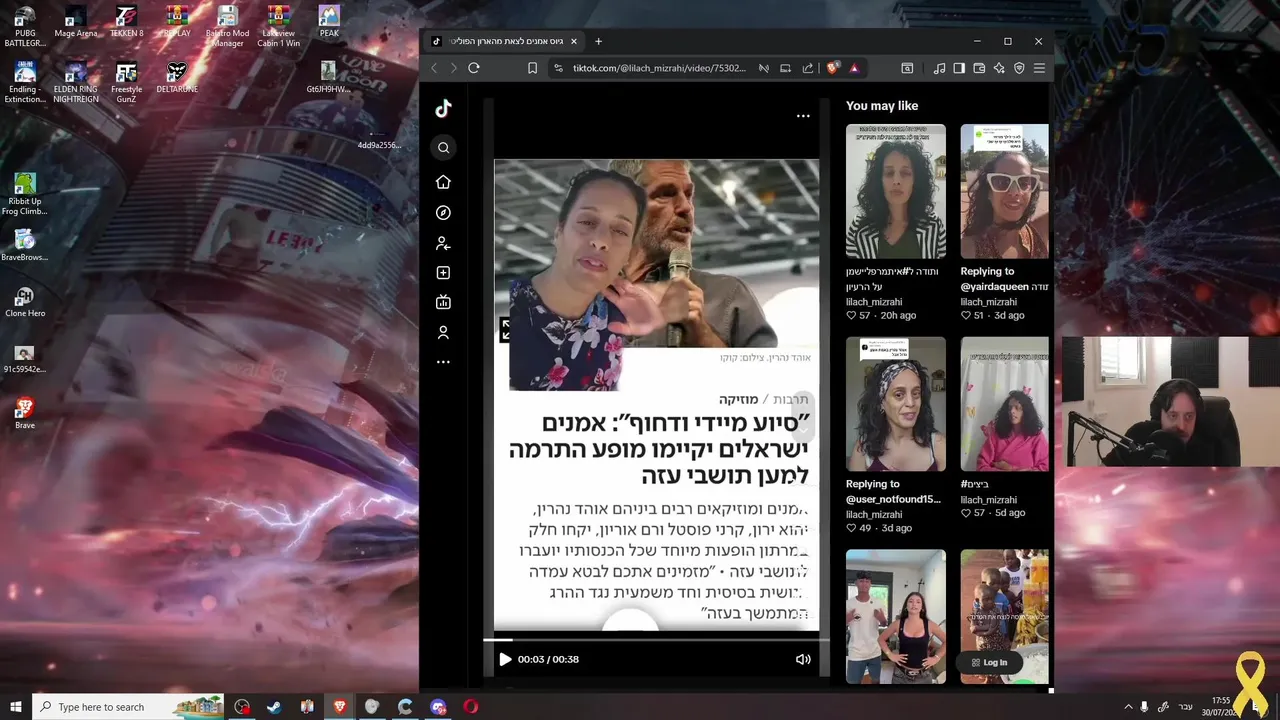Select the PEAK desktop shortcut
The image size is (1280, 720).
[x=329, y=21]
